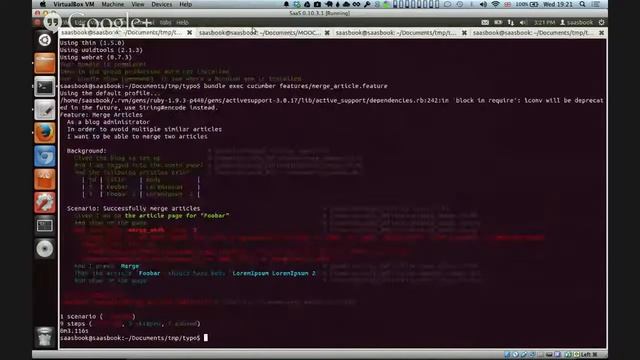Open the CD disc icon in dock
This screenshot has height=360, width=640.
[x=44, y=249]
